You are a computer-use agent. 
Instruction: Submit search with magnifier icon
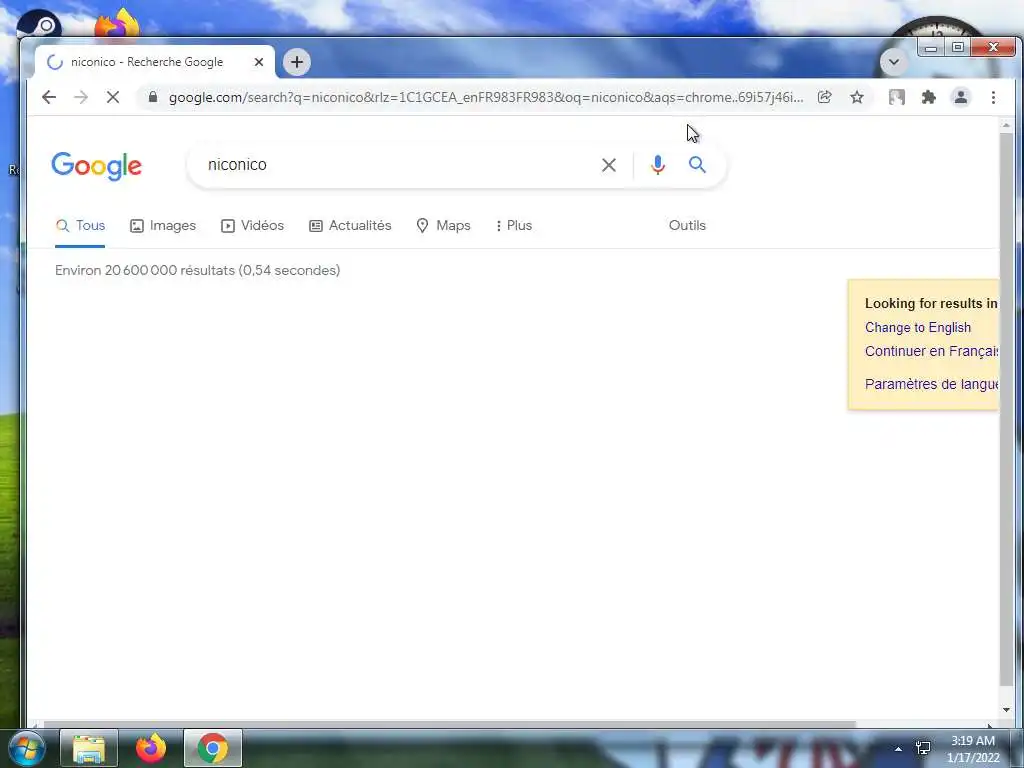click(x=697, y=165)
